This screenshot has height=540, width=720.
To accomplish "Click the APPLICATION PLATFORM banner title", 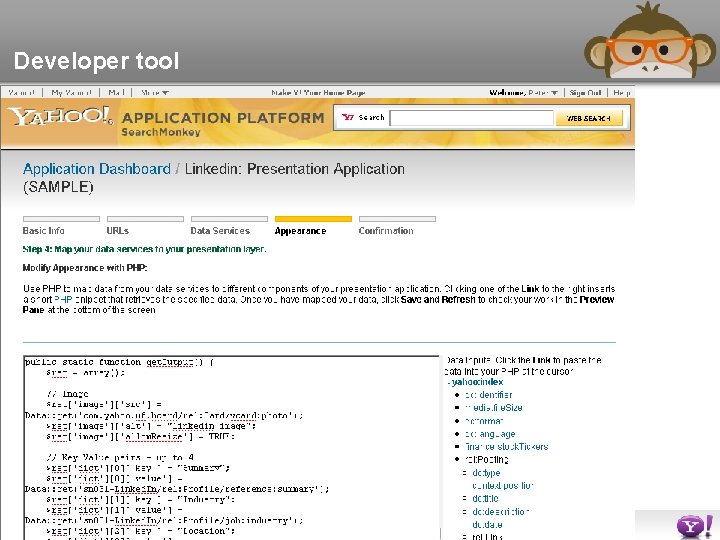I will pos(223,118).
